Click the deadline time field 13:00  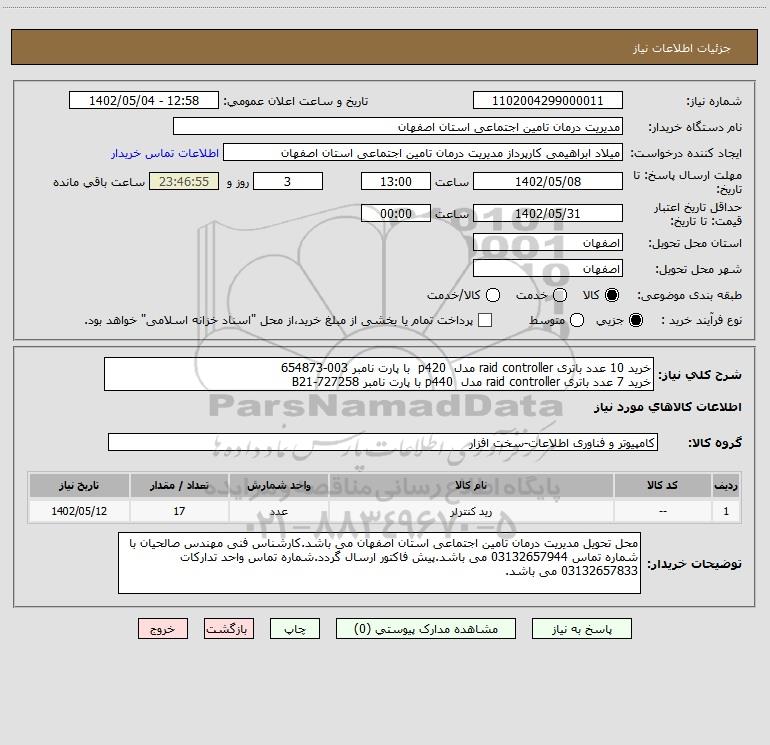pyautogui.click(x=396, y=181)
